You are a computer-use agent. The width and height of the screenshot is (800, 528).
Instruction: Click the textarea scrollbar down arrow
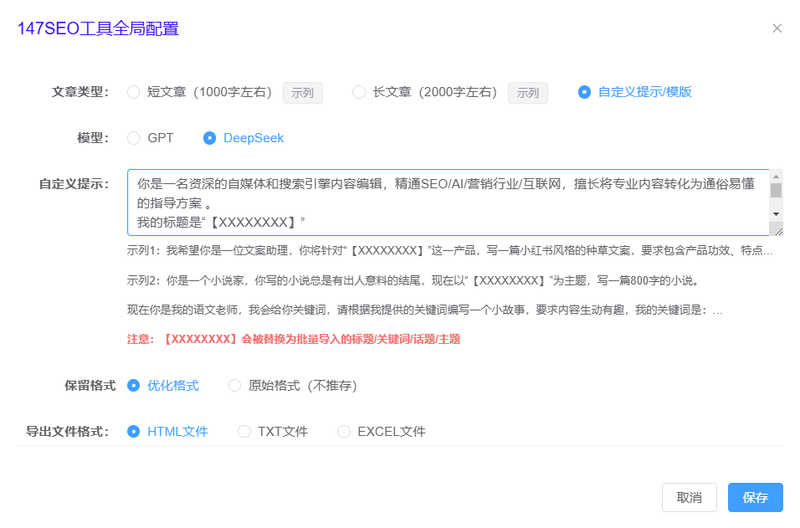[x=776, y=214]
